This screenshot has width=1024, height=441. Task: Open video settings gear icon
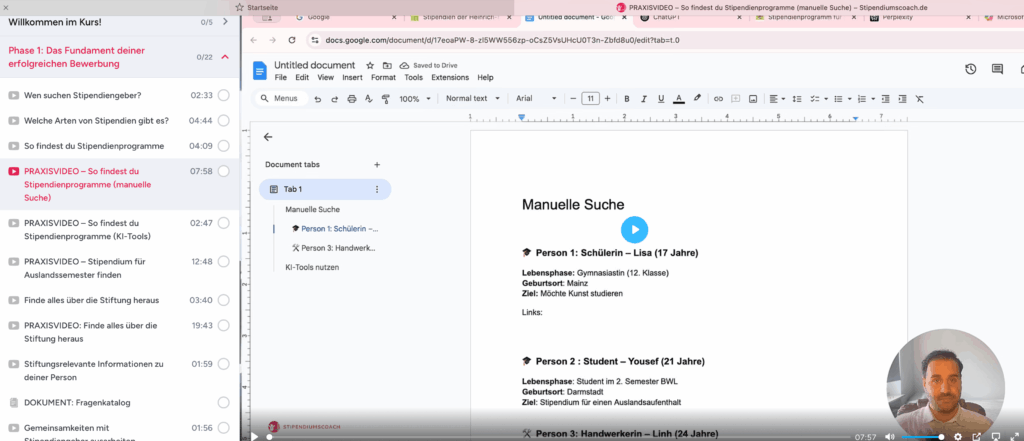coord(958,436)
